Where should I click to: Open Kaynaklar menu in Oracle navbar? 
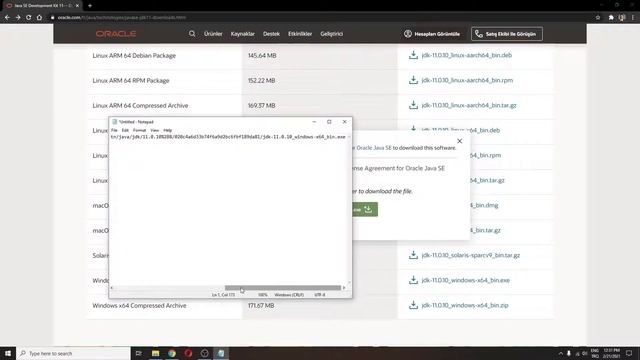242,34
